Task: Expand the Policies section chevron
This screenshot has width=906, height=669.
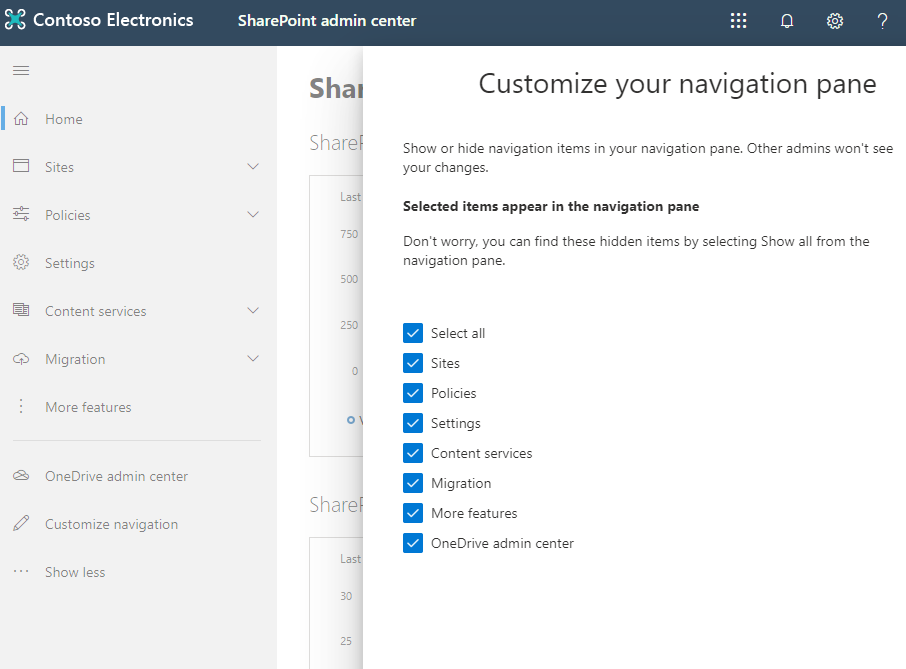Action: tap(253, 214)
